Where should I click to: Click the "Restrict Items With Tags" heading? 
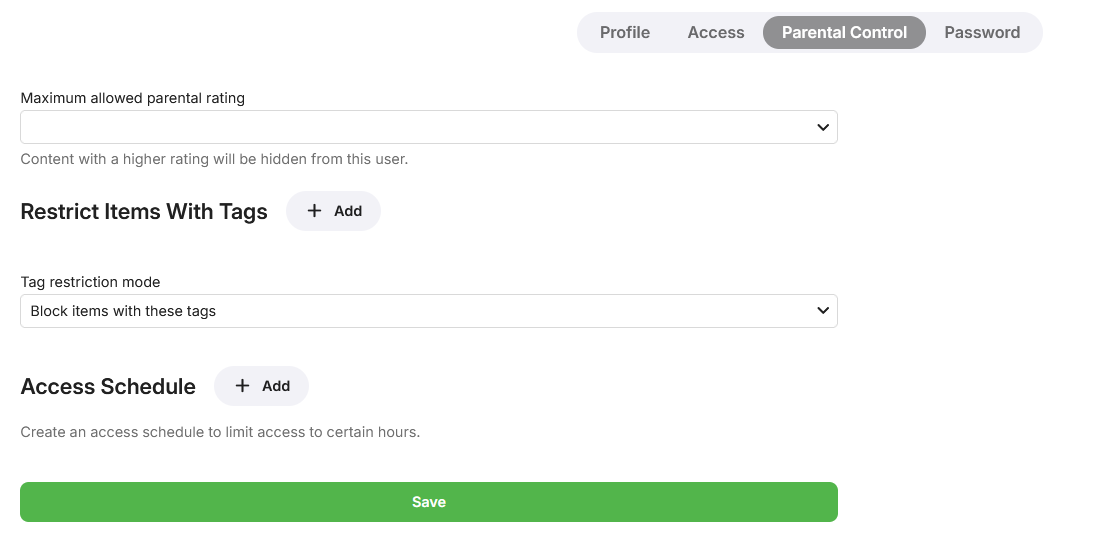click(x=144, y=212)
